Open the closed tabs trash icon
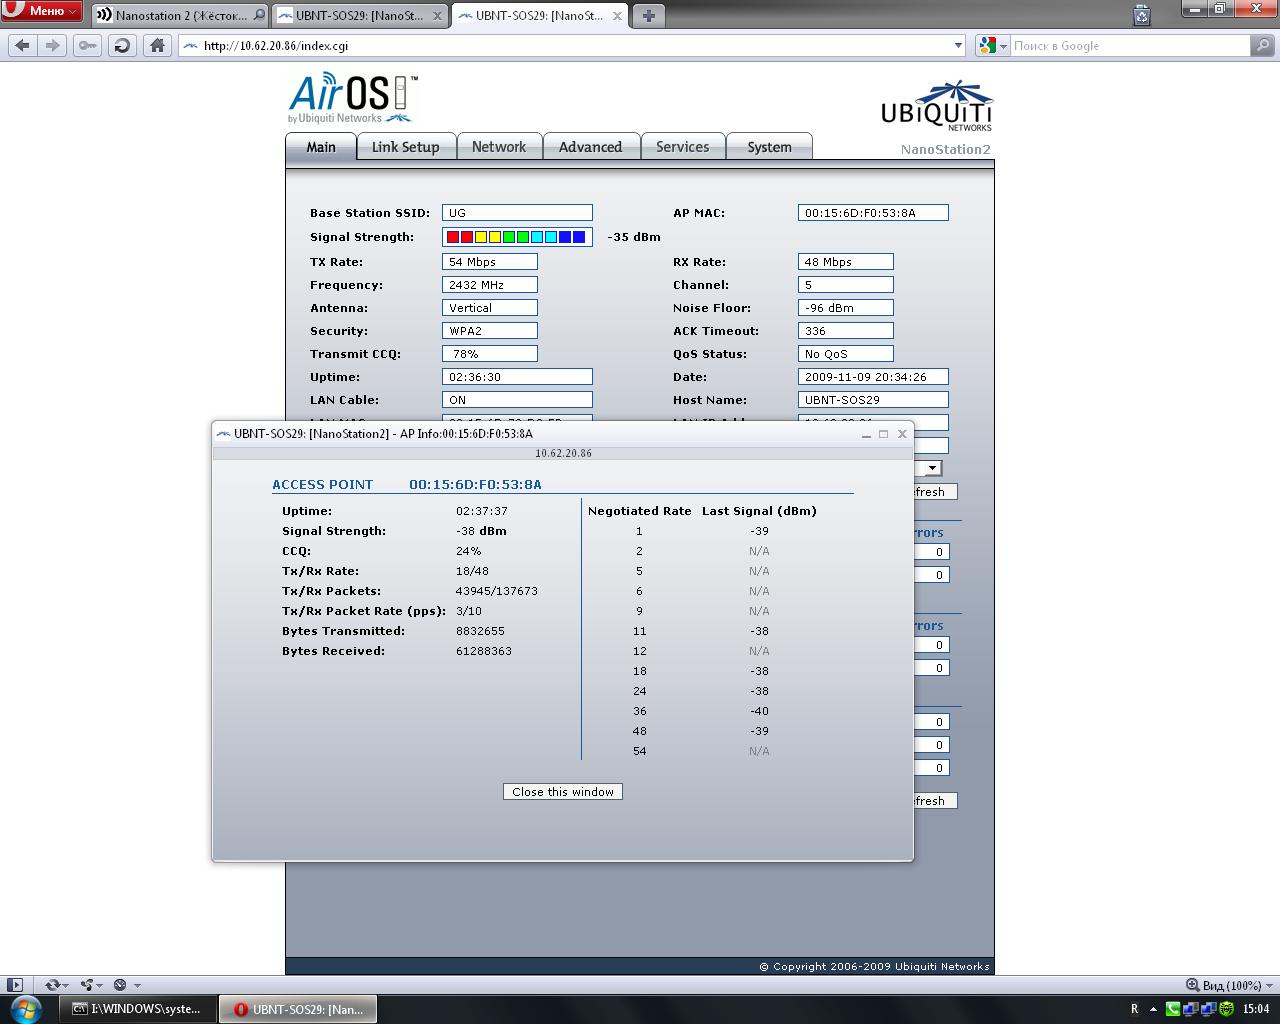 point(1142,15)
